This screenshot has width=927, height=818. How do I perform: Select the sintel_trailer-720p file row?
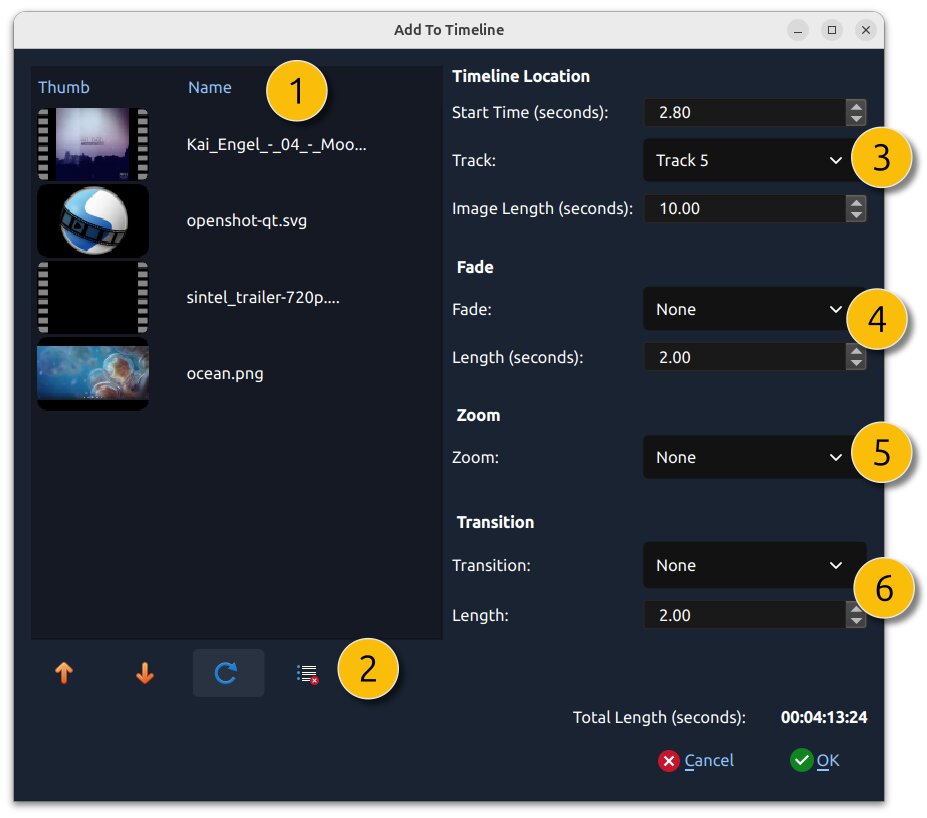[x=263, y=297]
